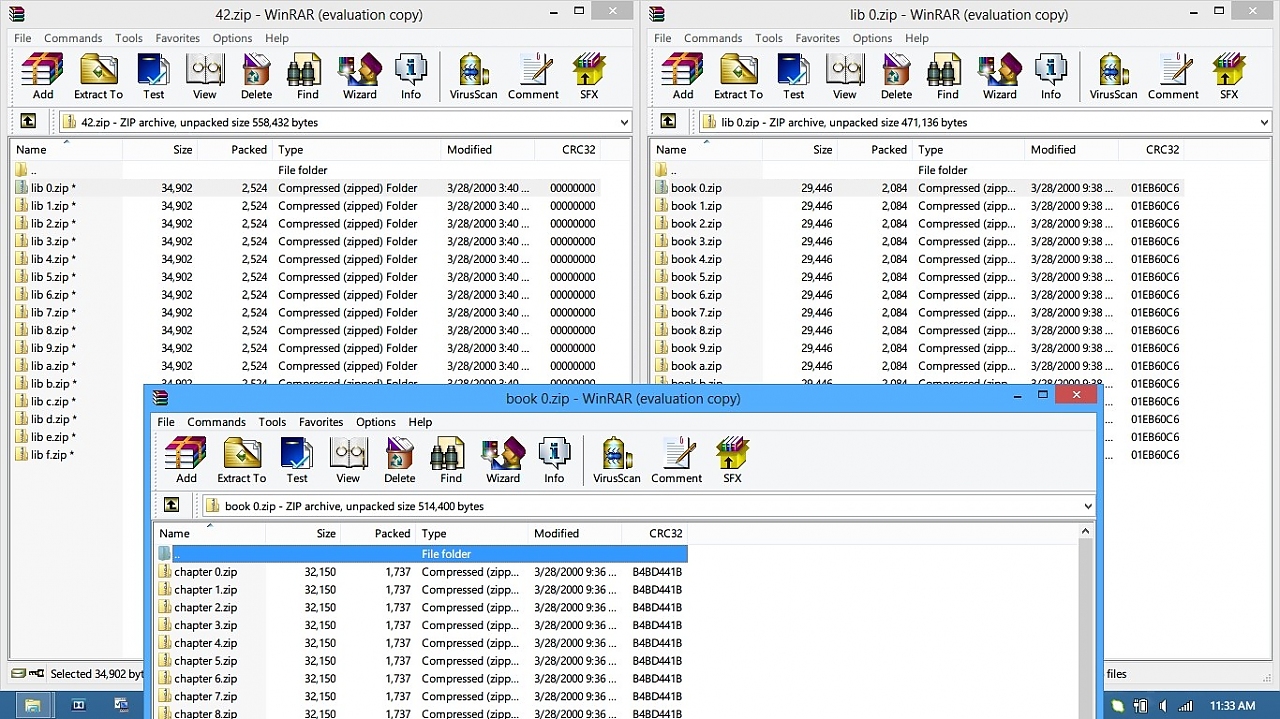This screenshot has width=1280, height=719.
Task: Sort by Size column in 42.zip window
Action: pyautogui.click(x=160, y=150)
